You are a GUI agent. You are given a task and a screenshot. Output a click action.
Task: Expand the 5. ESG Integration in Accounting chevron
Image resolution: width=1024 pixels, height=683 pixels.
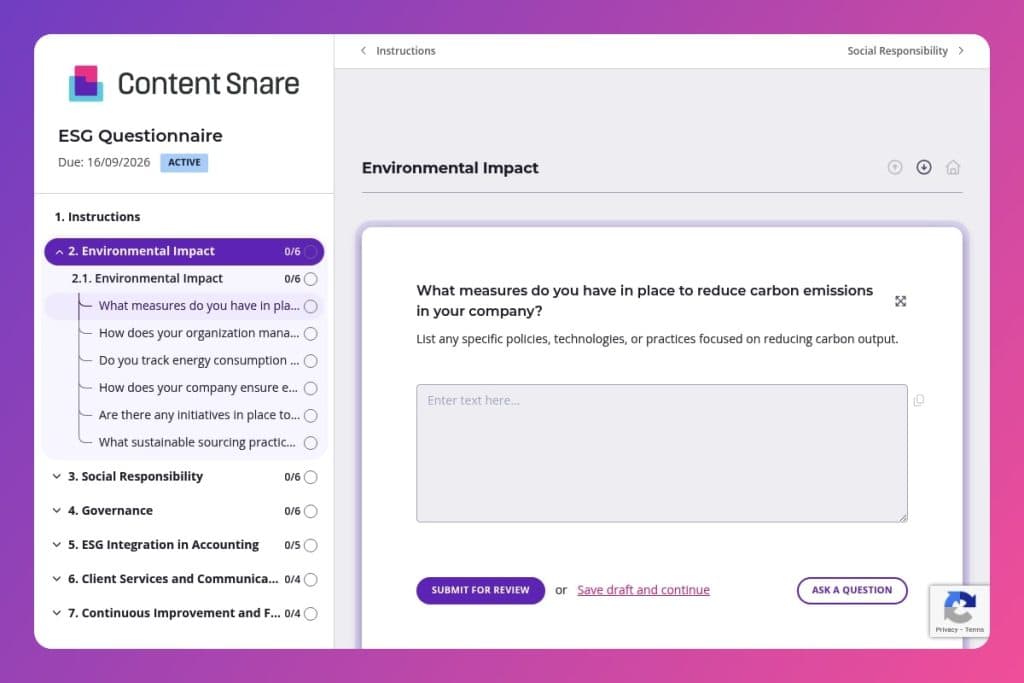point(57,545)
